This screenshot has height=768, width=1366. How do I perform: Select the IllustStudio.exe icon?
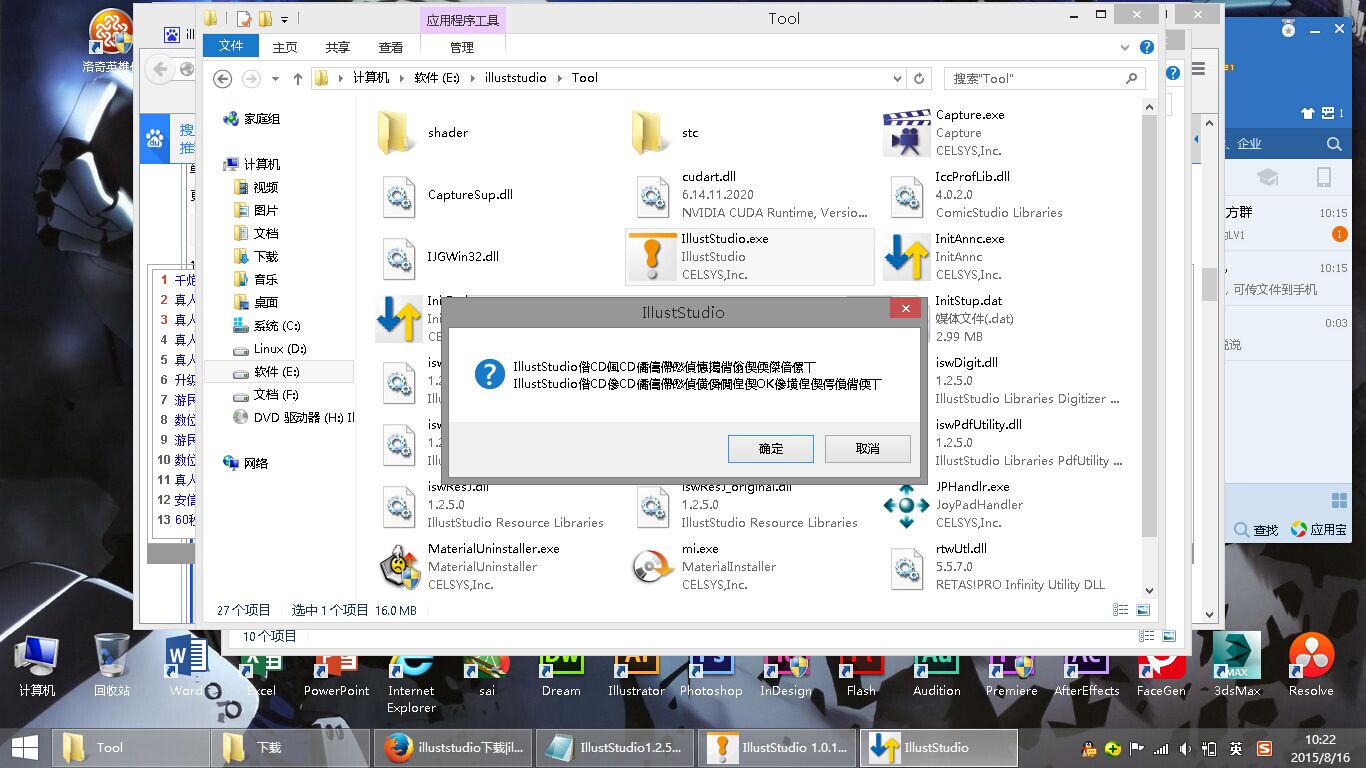[652, 257]
